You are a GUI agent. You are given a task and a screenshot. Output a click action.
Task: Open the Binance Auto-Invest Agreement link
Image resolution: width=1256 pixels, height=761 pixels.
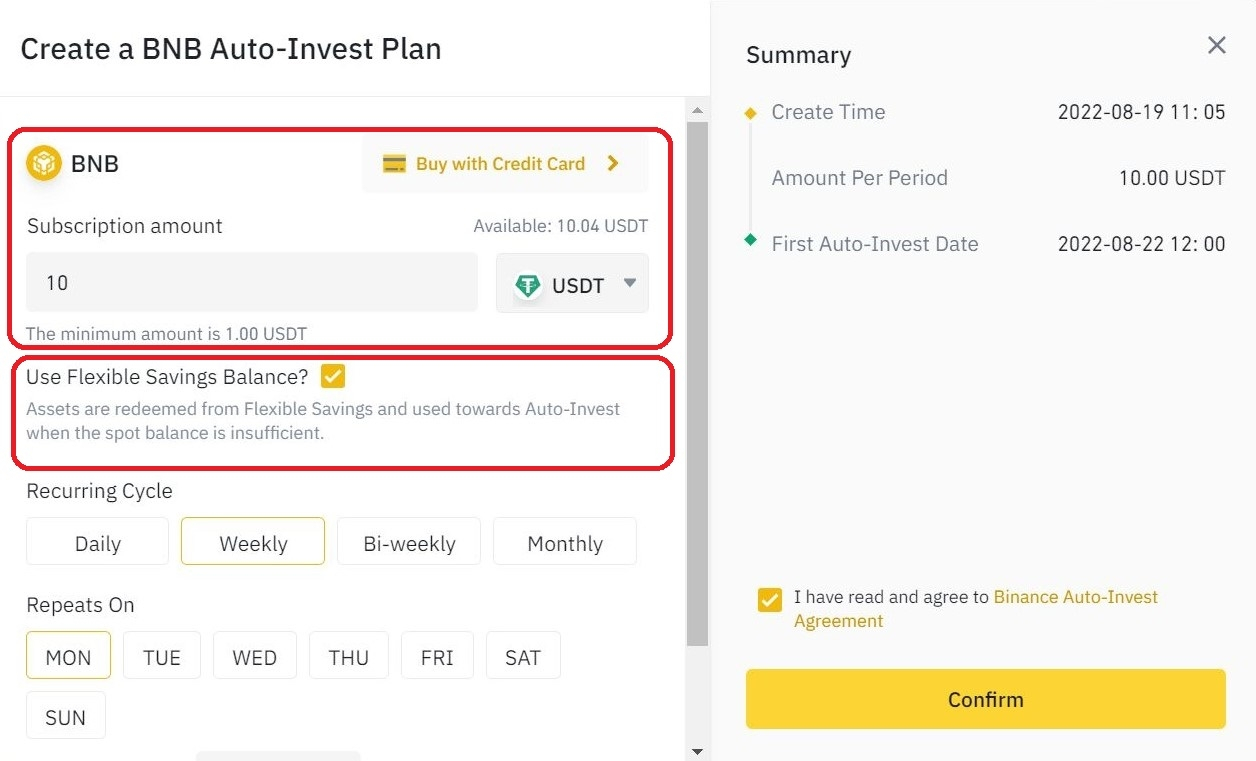pyautogui.click(x=1075, y=598)
